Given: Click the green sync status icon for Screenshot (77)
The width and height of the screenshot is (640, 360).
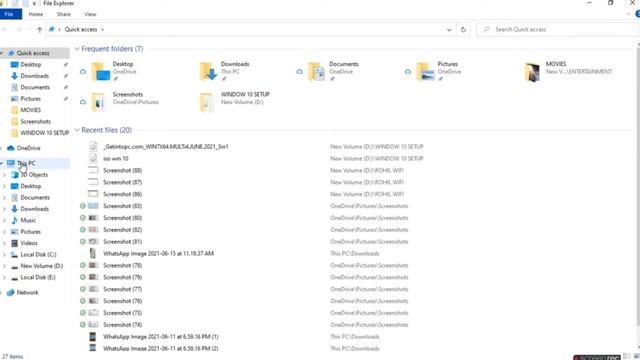Looking at the screenshot, I should point(83,289).
